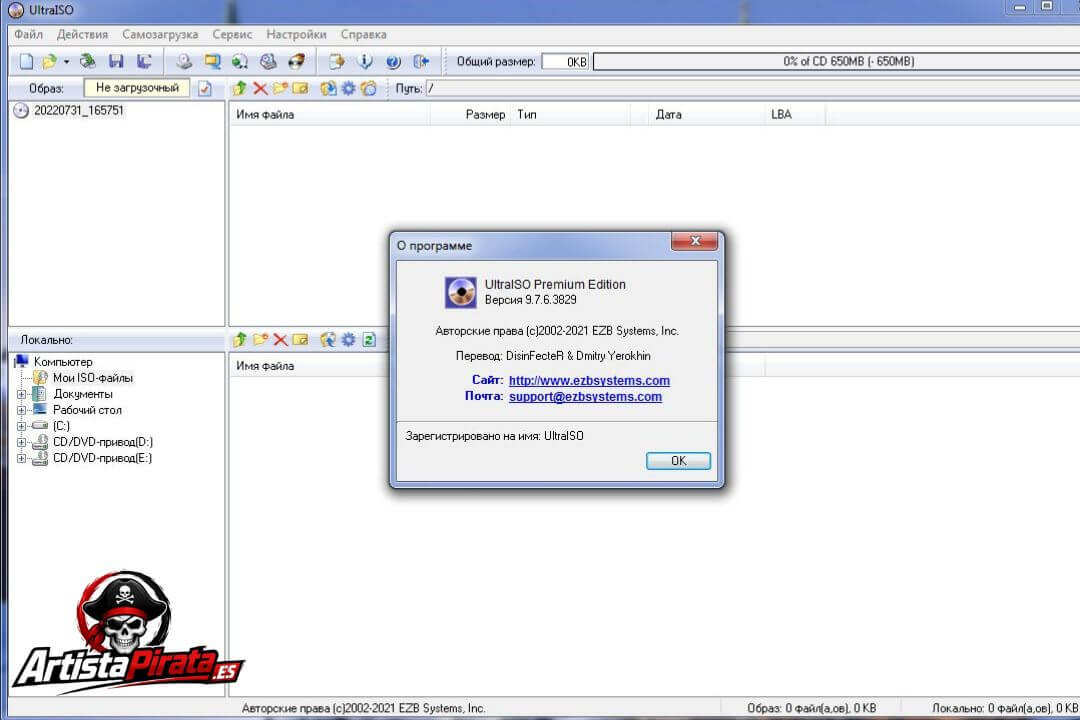
Task: Click the New image toolbar icon
Action: click(x=26, y=61)
